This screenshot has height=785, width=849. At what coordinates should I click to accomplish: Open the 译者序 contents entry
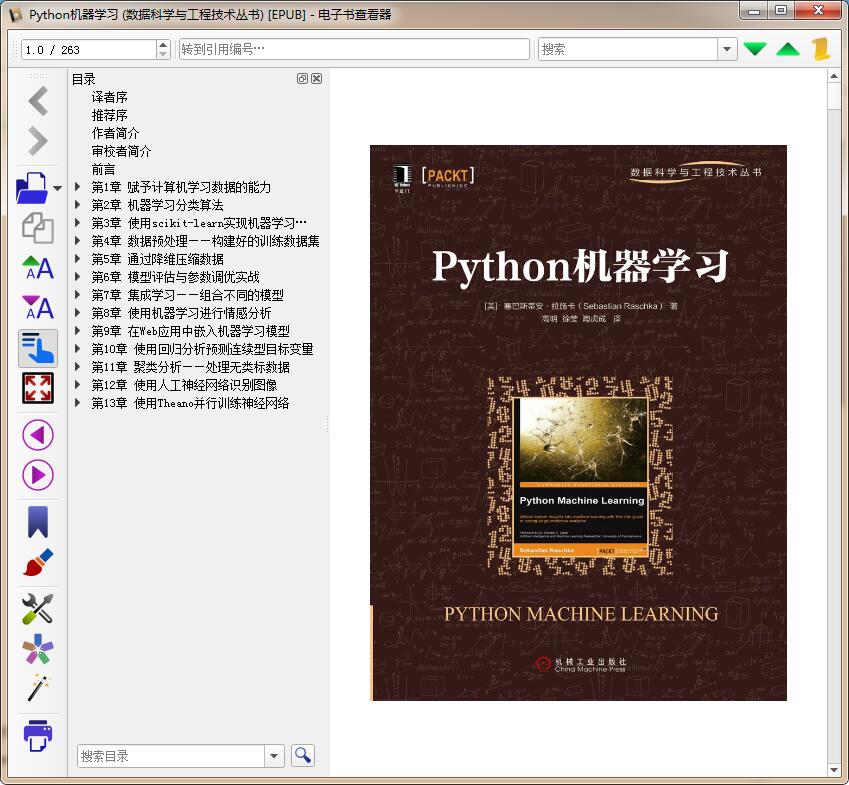click(109, 97)
